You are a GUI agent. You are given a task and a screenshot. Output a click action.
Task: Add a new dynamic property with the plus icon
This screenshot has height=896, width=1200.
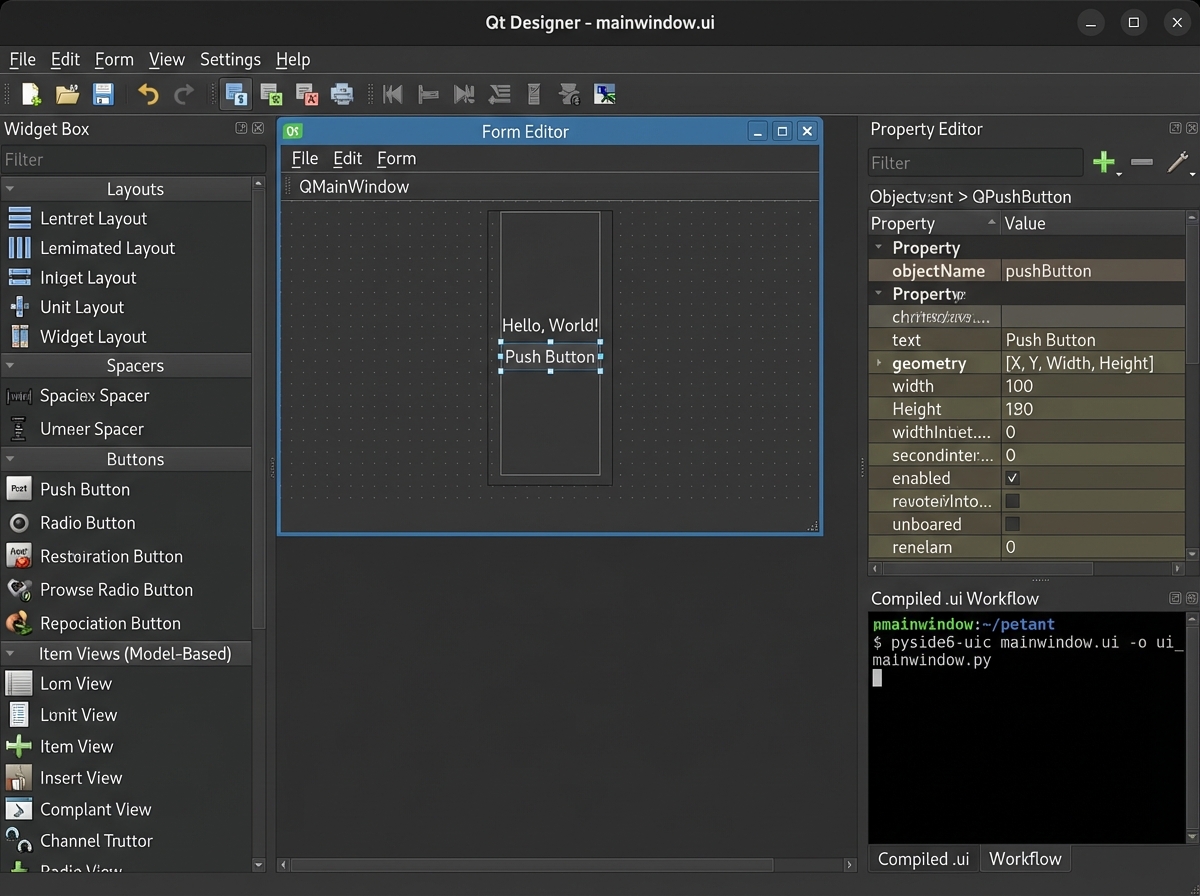click(1103, 162)
